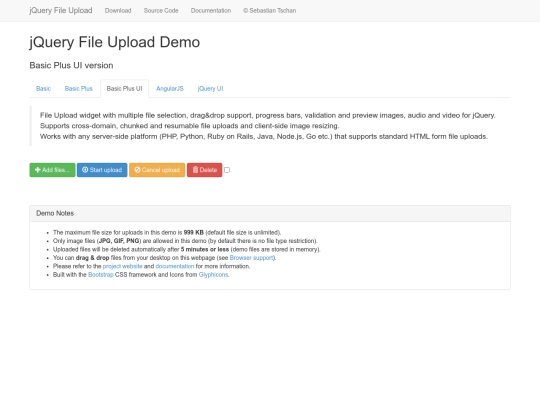Click the Basic Plus UI version subtitle
The height and width of the screenshot is (405, 540).
[x=71, y=65]
